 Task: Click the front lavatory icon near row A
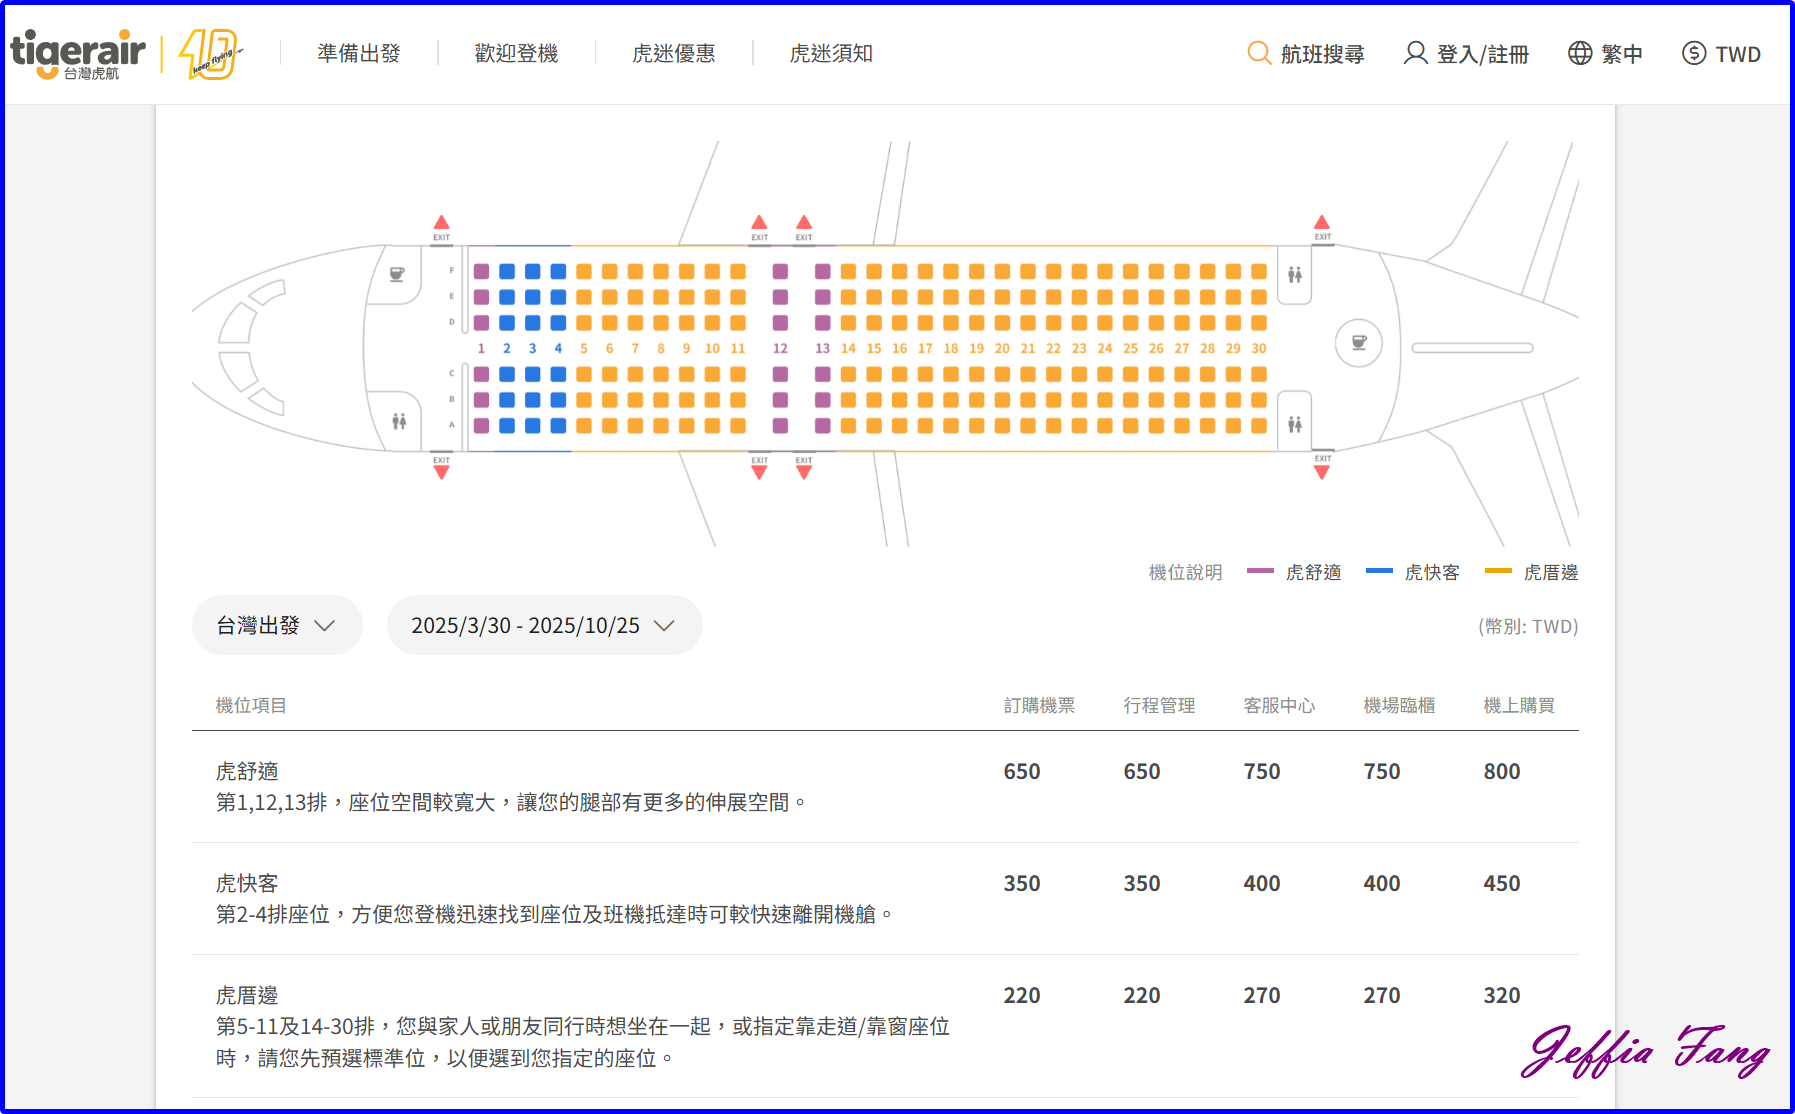[x=399, y=421]
